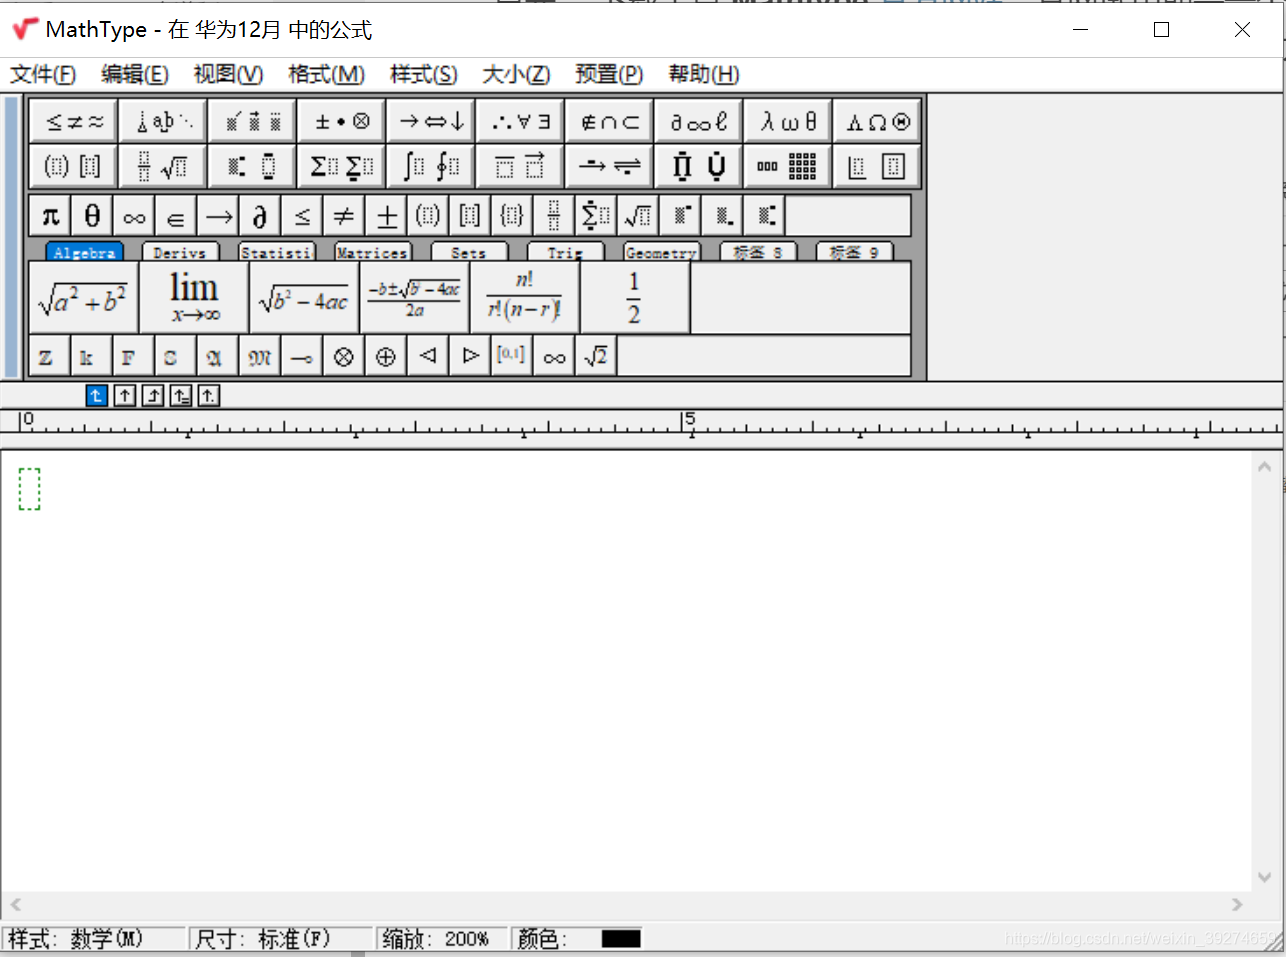Insert the fraction template in small bar
This screenshot has height=957, width=1286.
554,215
